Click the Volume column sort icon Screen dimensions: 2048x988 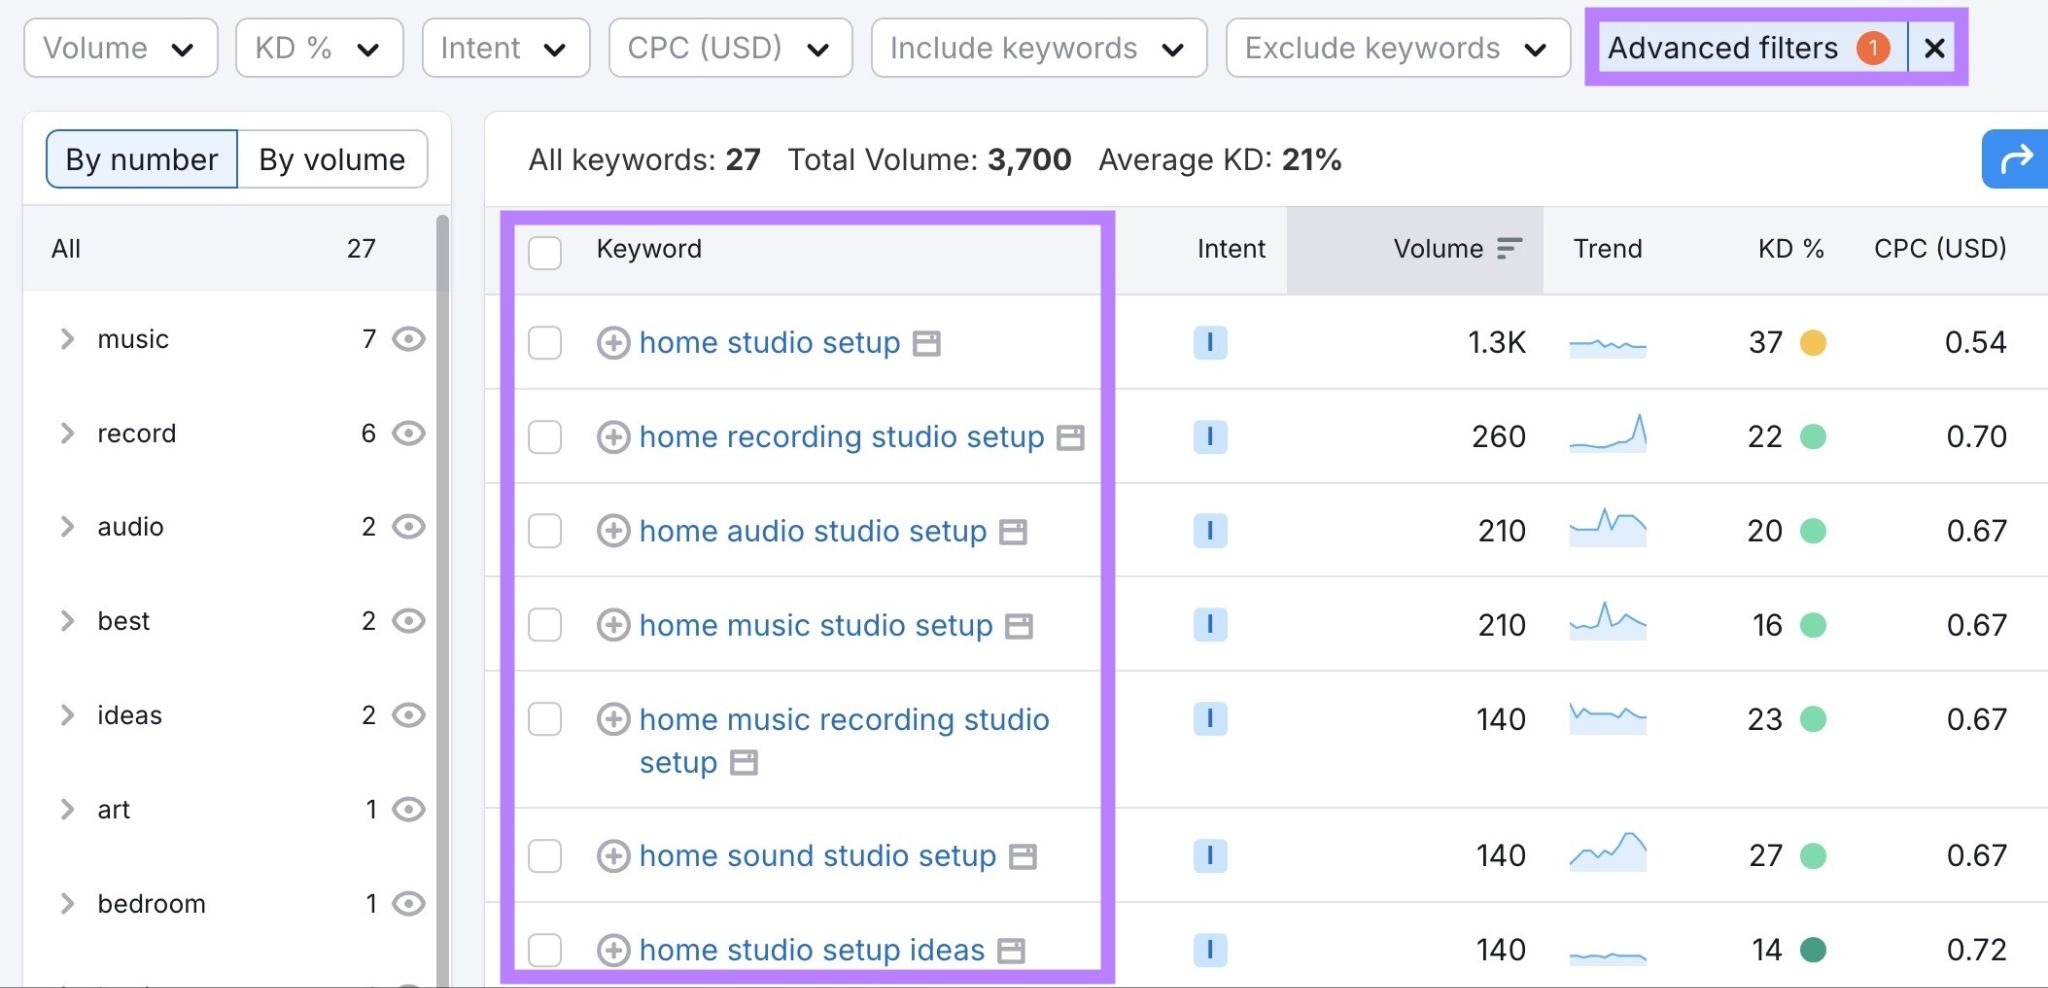click(x=1509, y=249)
